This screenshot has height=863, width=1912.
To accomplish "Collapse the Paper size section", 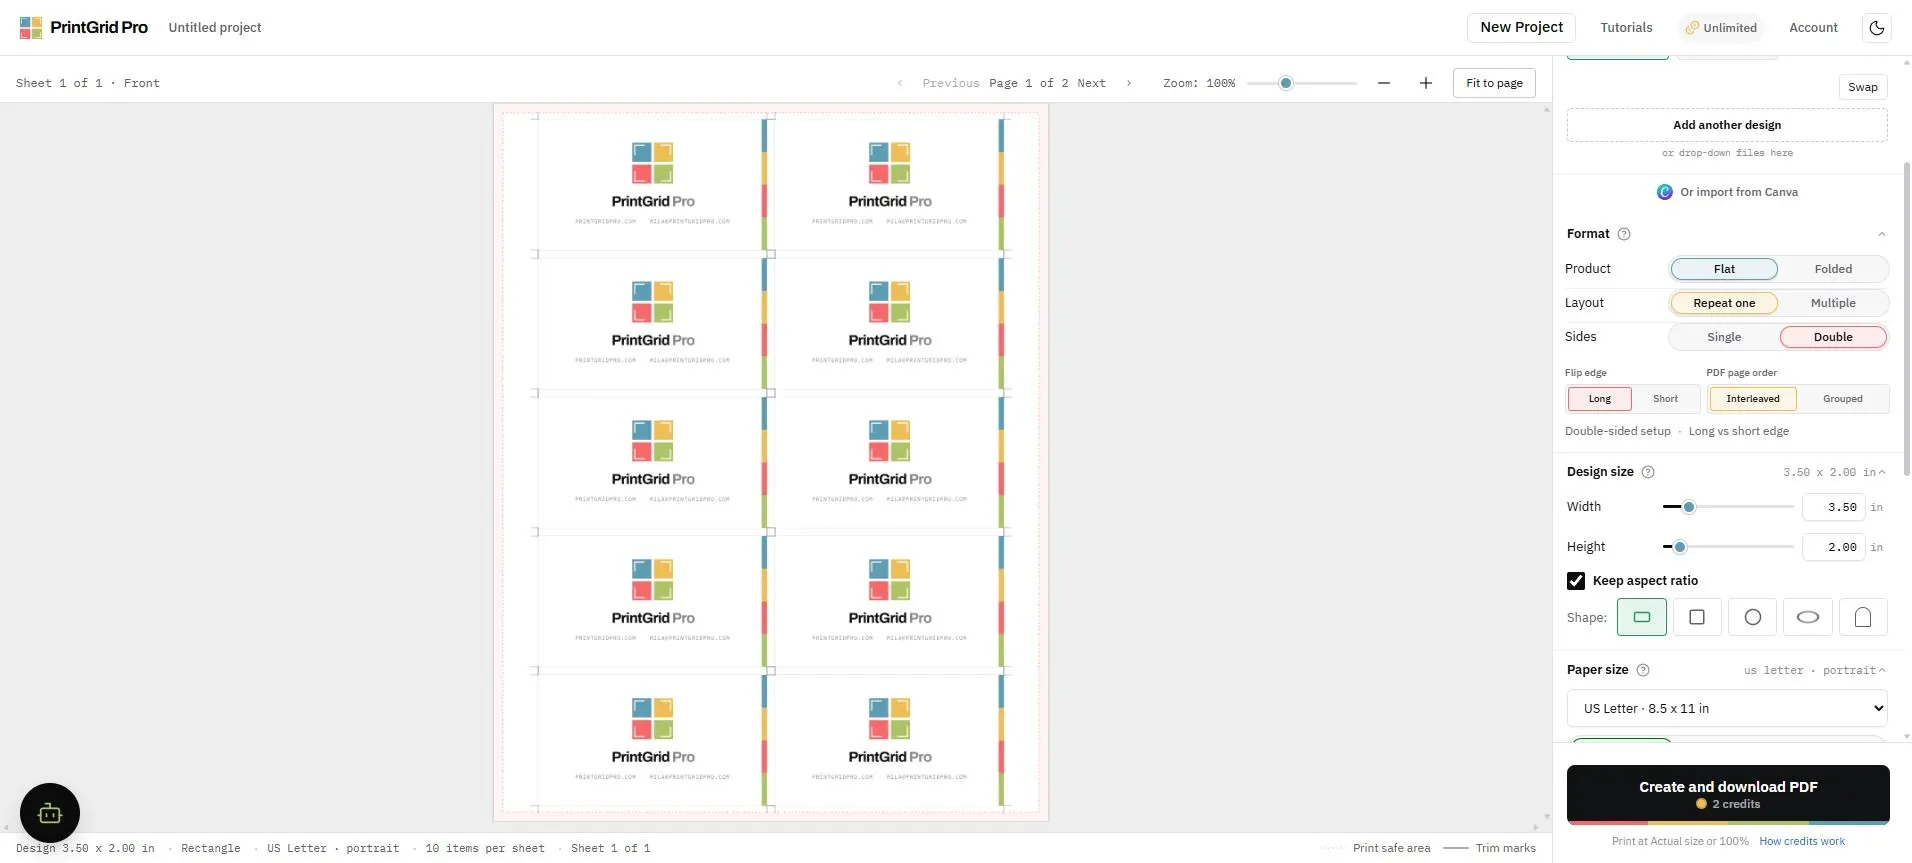I will (x=1882, y=670).
